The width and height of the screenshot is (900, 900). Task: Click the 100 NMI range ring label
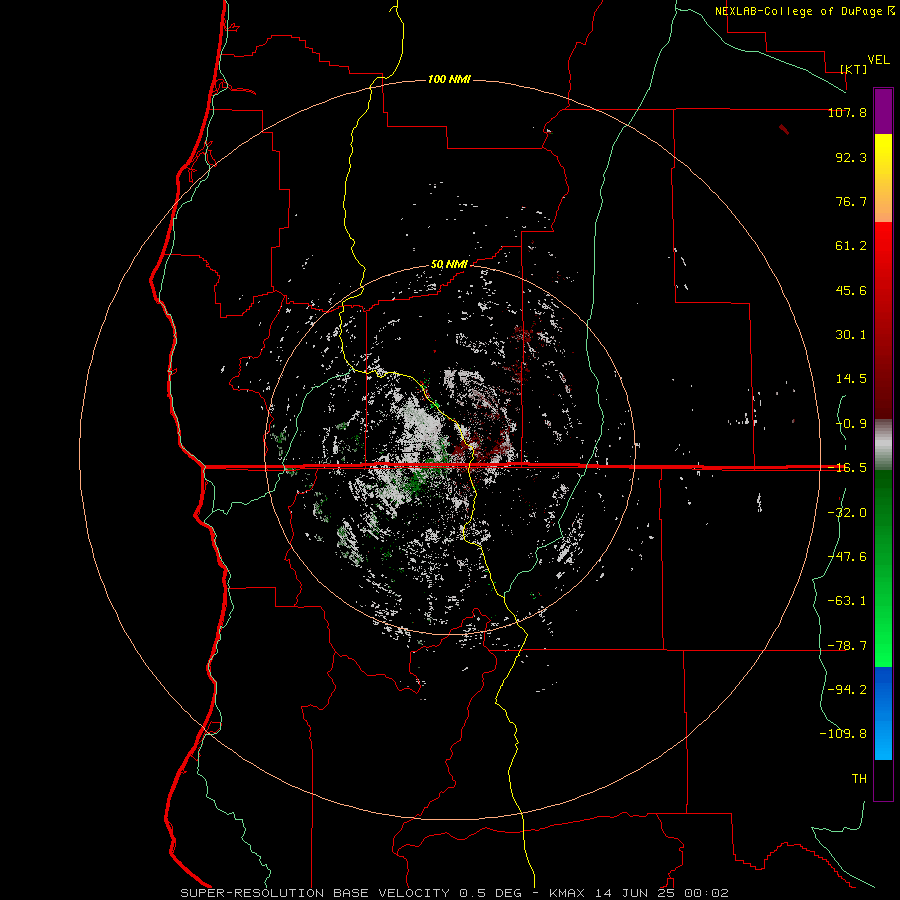tap(449, 79)
